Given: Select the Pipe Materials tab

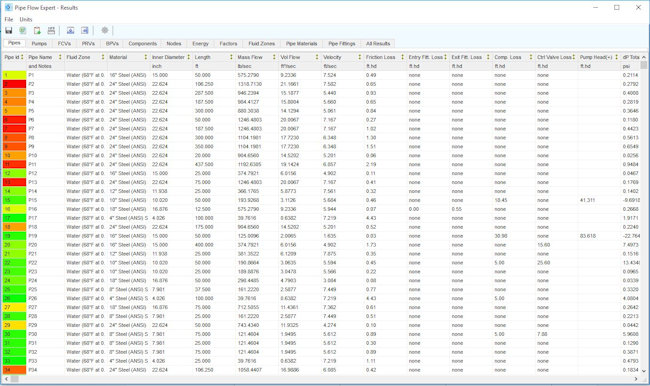Looking at the screenshot, I should pyautogui.click(x=301, y=44).
